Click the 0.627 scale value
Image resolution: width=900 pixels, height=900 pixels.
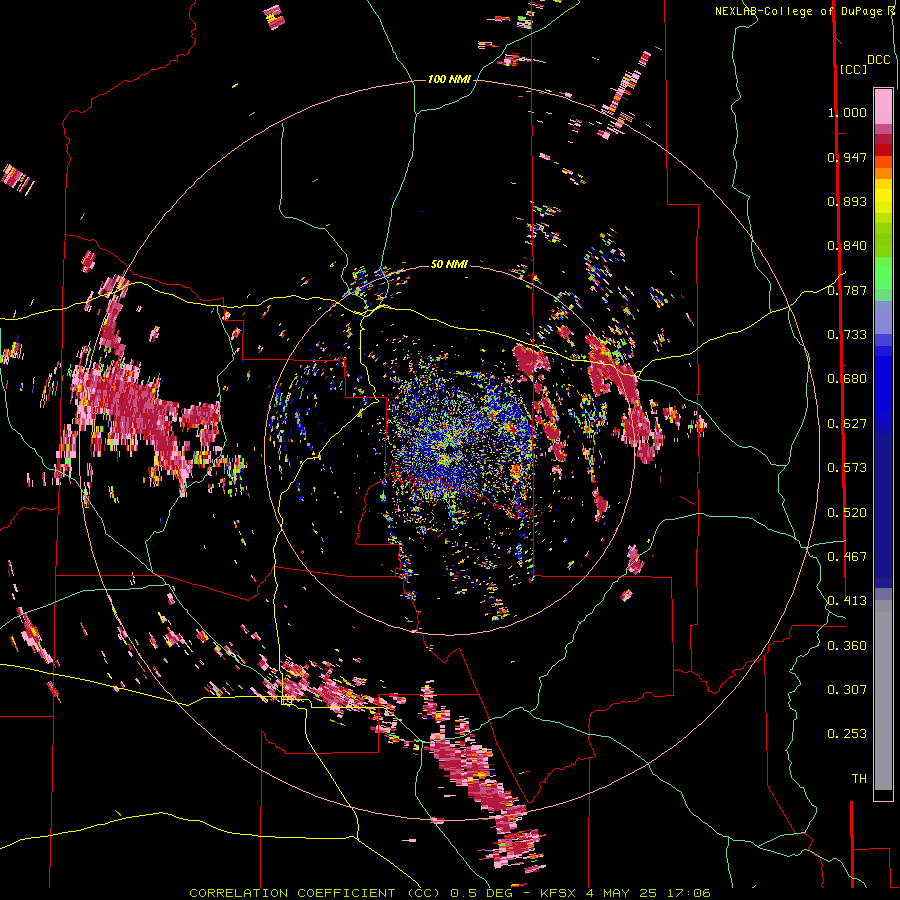point(847,424)
